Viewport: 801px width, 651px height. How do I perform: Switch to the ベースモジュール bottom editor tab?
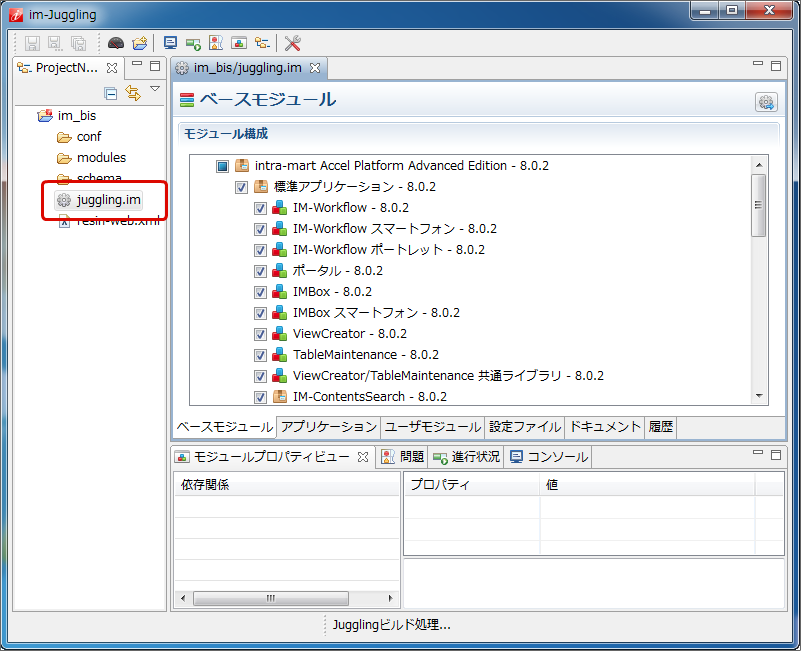coord(224,427)
